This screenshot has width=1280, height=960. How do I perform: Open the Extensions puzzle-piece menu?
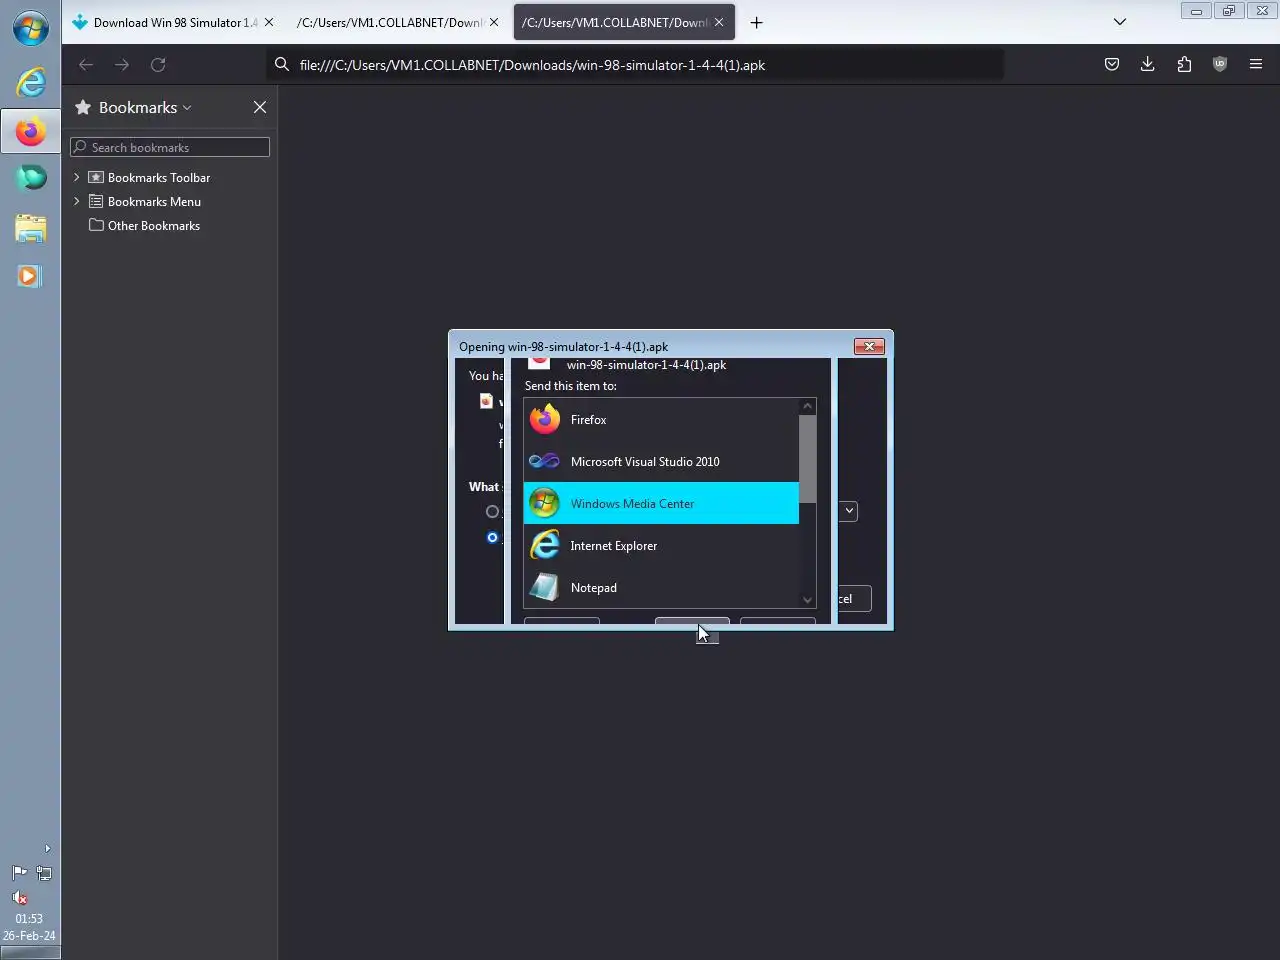pyautogui.click(x=1184, y=65)
